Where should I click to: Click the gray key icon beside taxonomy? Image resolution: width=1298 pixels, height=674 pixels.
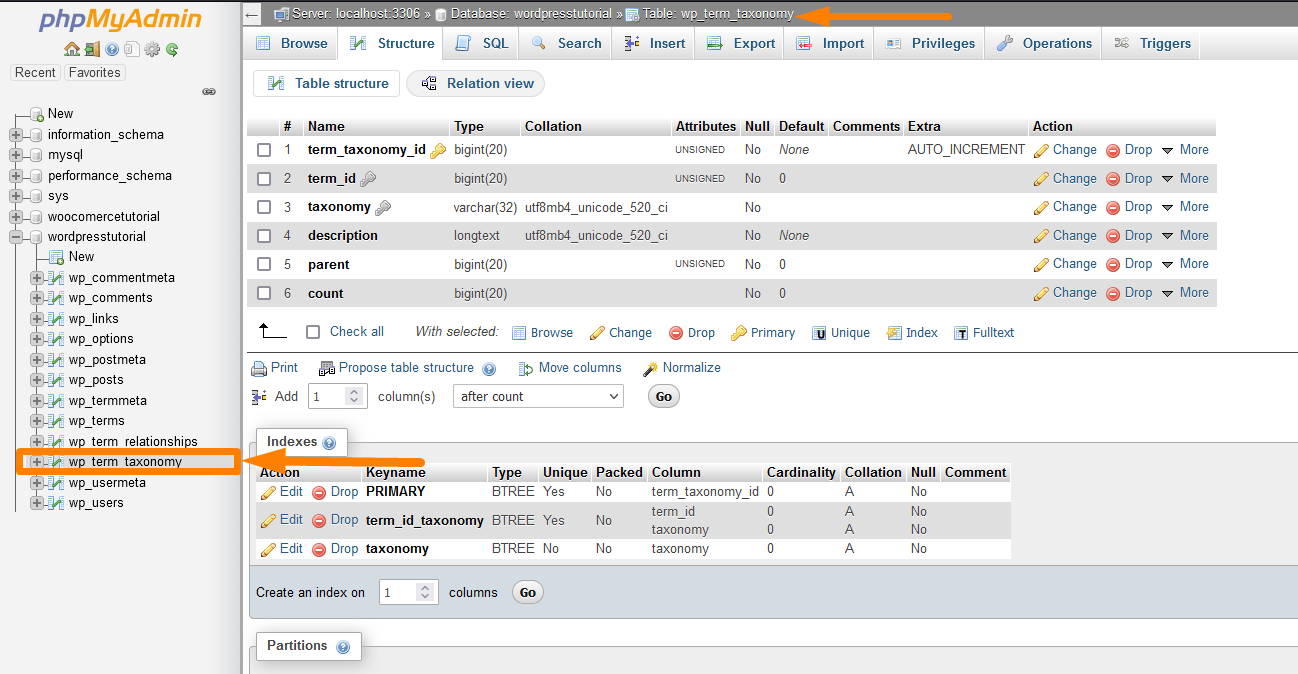pyautogui.click(x=383, y=208)
